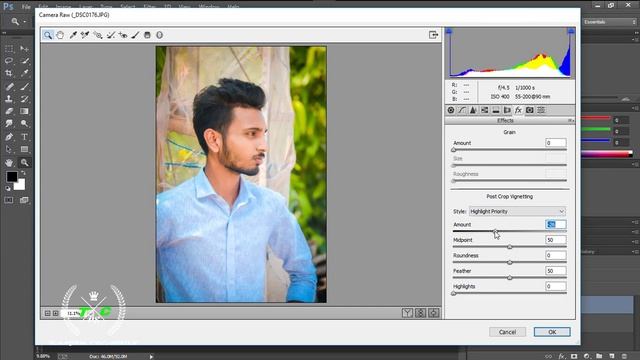The image size is (640, 360).
Task: Toggle Camera Raw full screen mode icon
Action: (x=433, y=35)
